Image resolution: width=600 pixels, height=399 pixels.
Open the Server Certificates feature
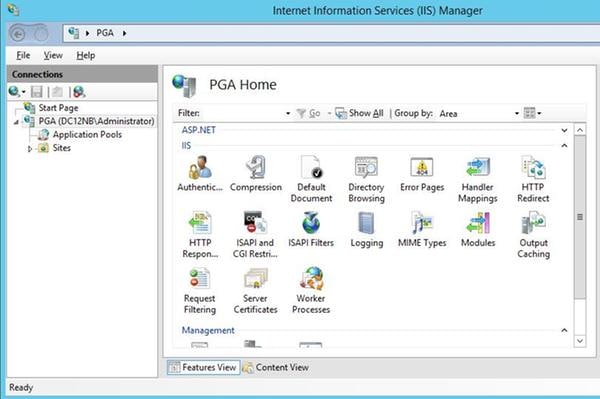point(255,291)
